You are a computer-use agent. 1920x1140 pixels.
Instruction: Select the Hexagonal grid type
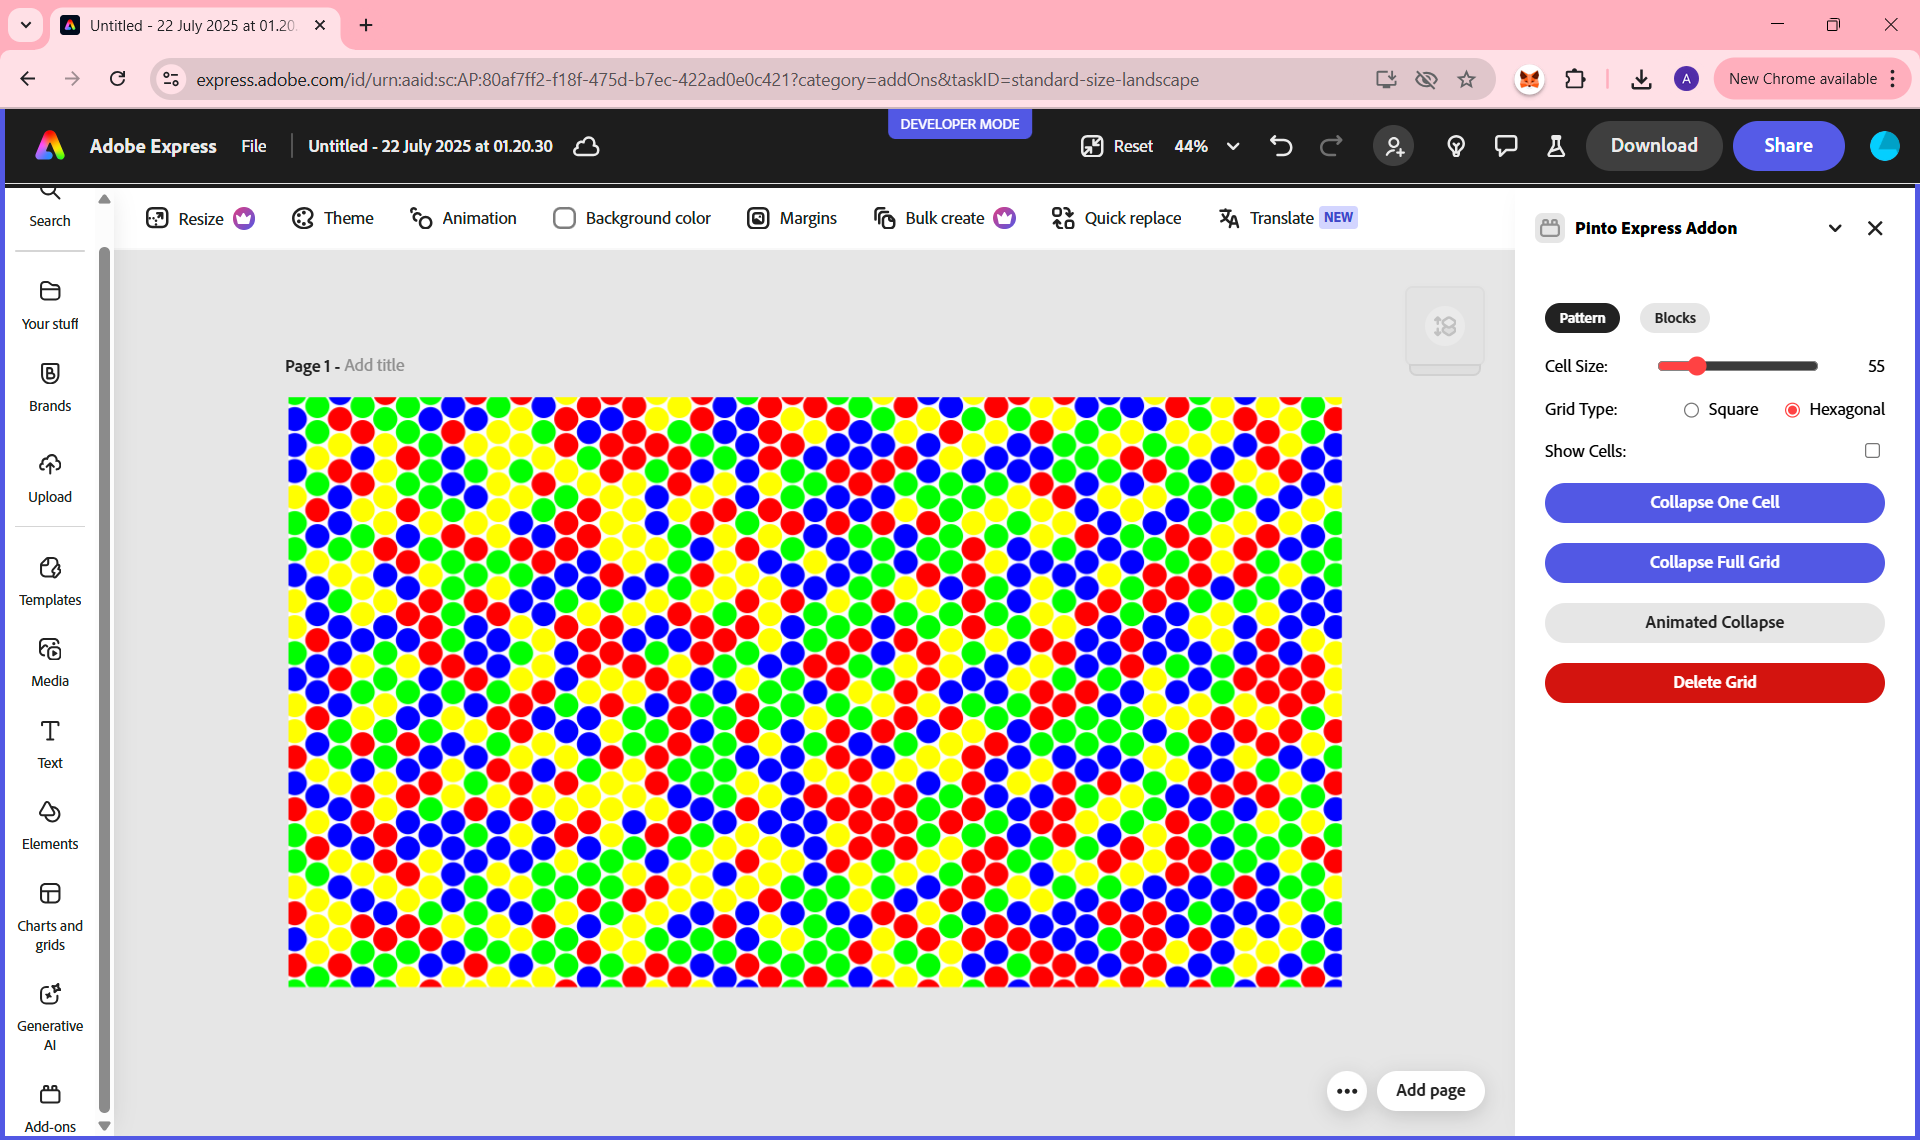point(1792,410)
